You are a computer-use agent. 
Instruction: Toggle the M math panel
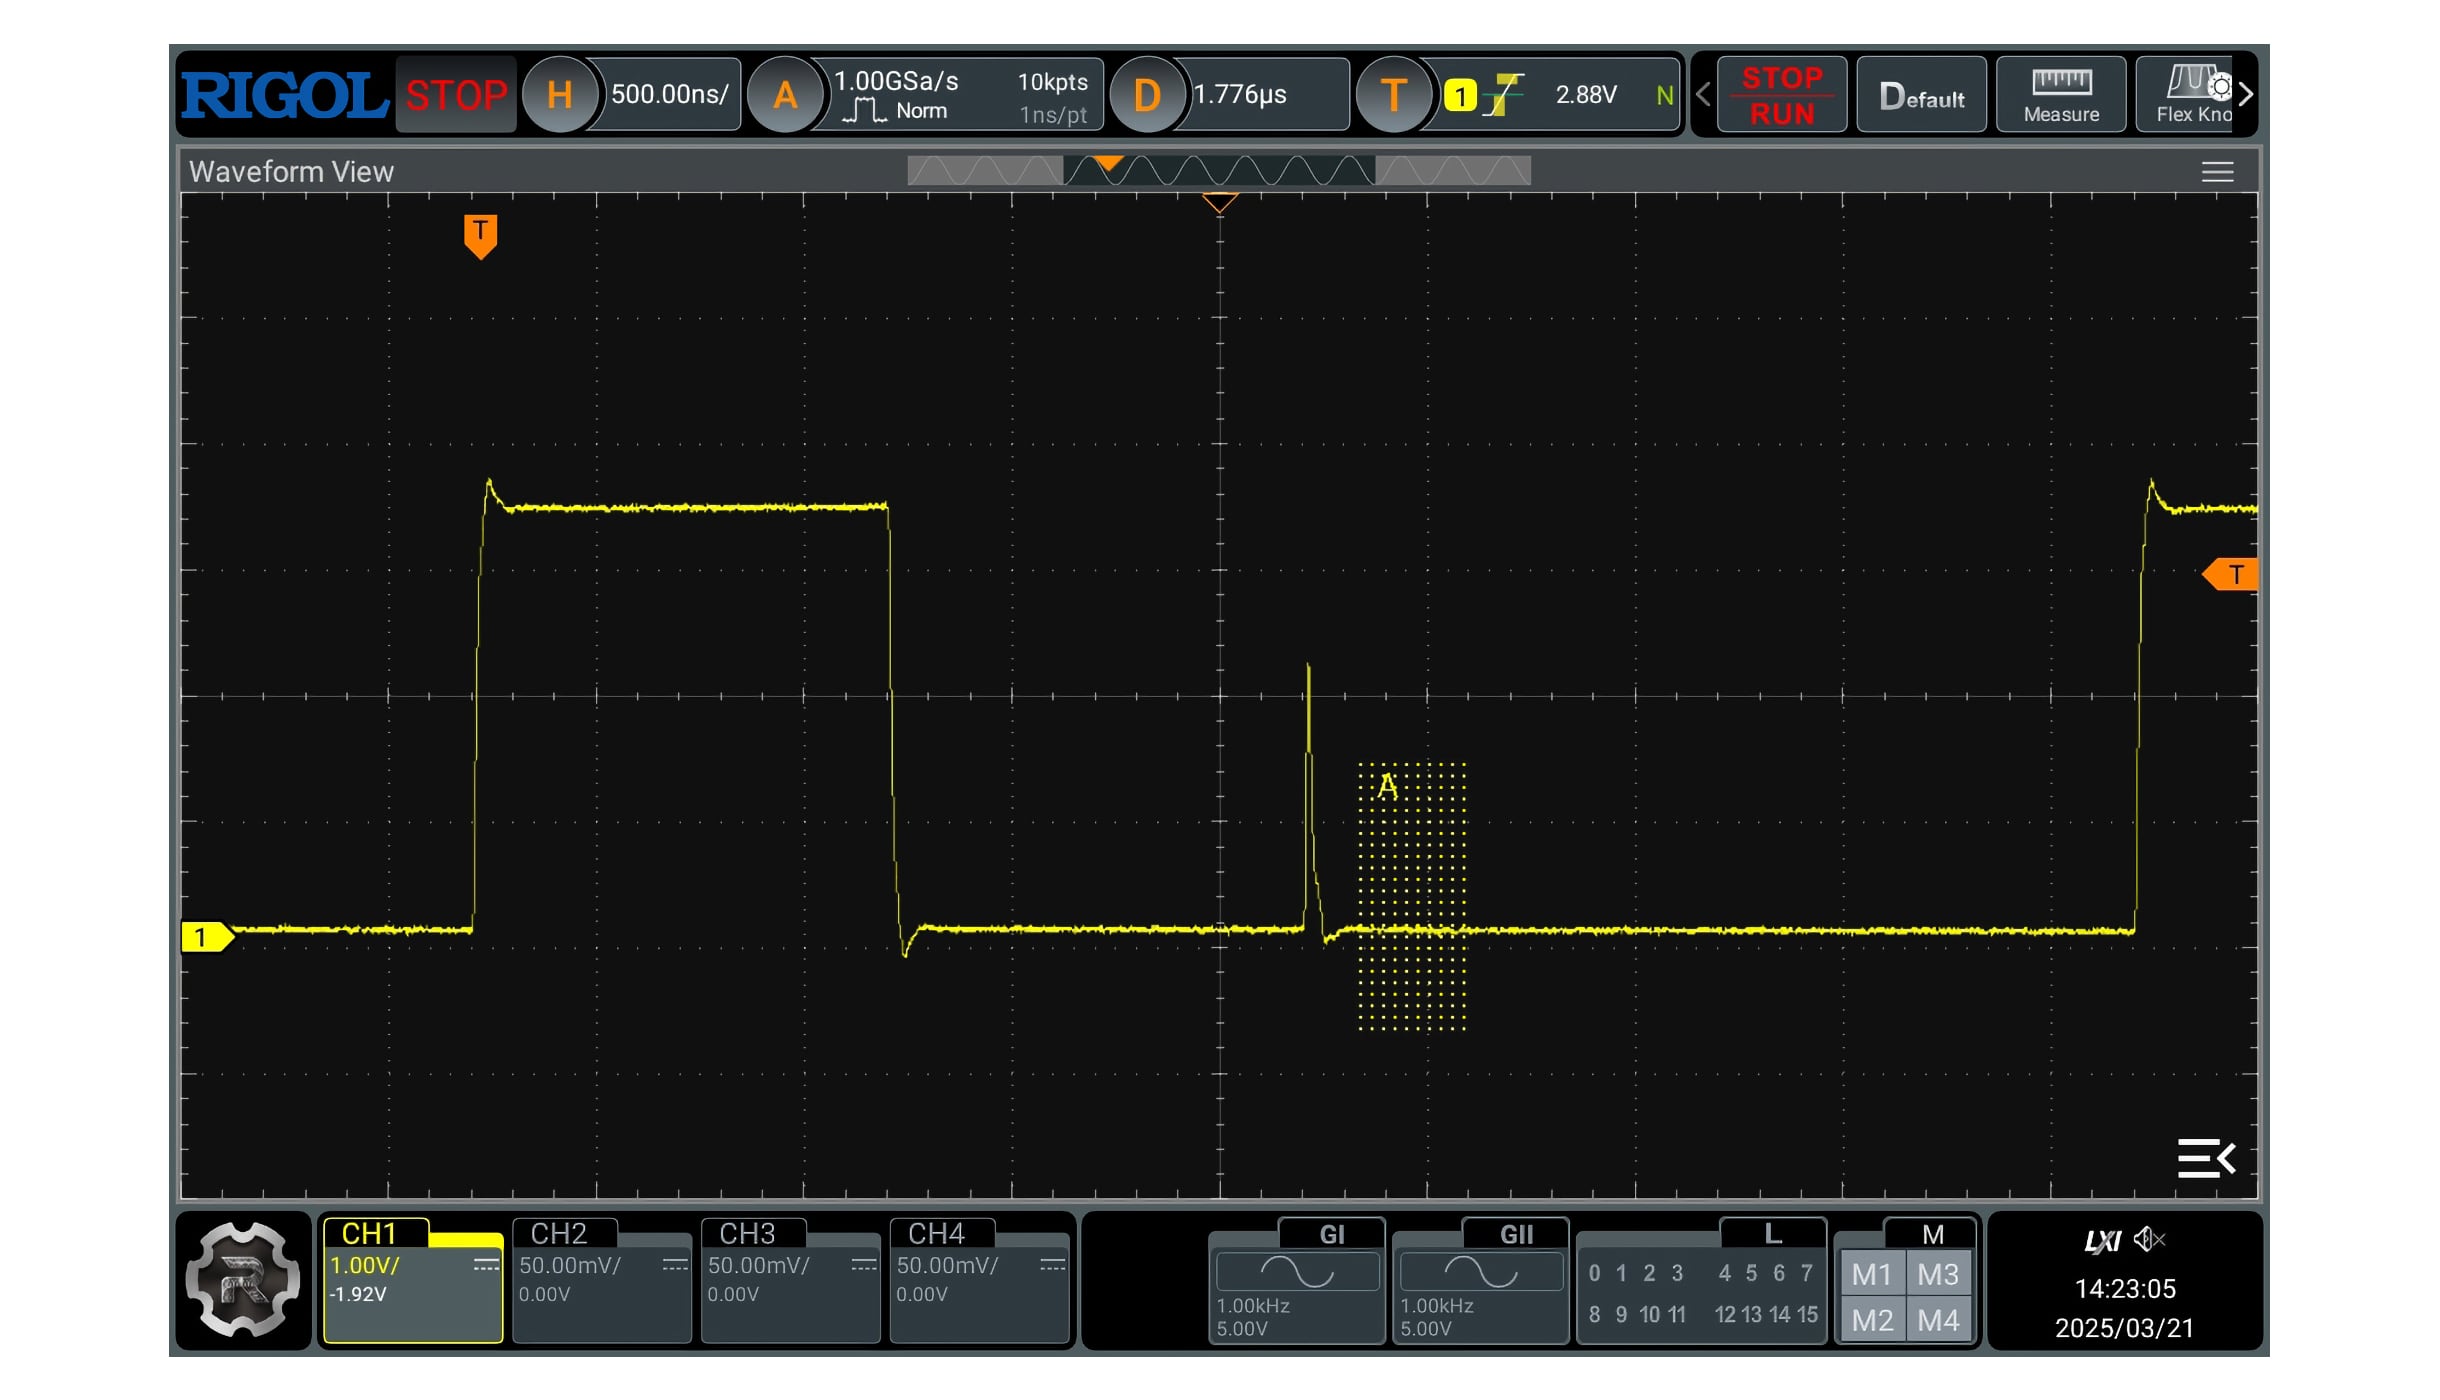click(x=1931, y=1234)
